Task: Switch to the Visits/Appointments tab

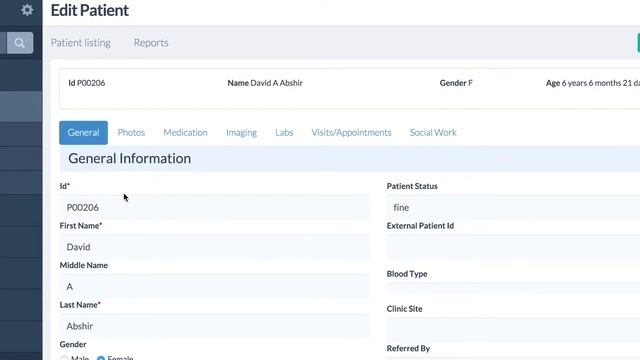Action: (351, 133)
